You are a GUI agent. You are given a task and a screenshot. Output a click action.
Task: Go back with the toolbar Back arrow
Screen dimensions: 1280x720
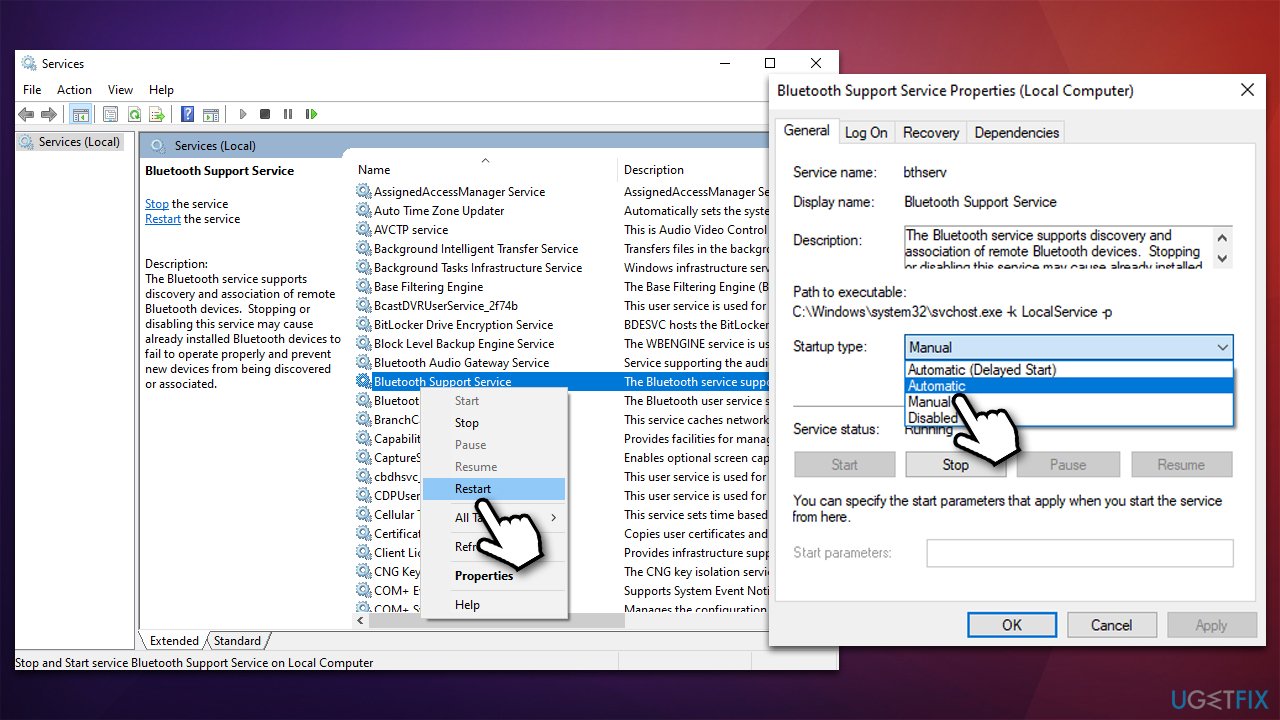coord(26,115)
